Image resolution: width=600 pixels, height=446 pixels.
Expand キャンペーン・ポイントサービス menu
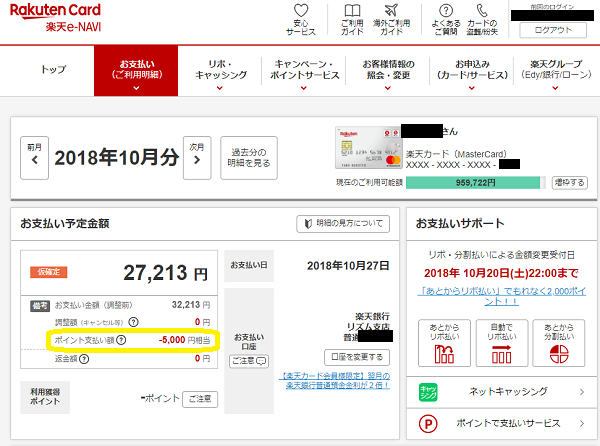tap(304, 71)
